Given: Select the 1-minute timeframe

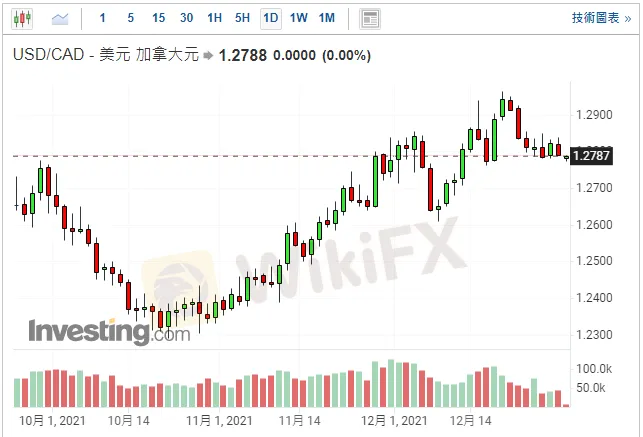Looking at the screenshot, I should [102, 18].
